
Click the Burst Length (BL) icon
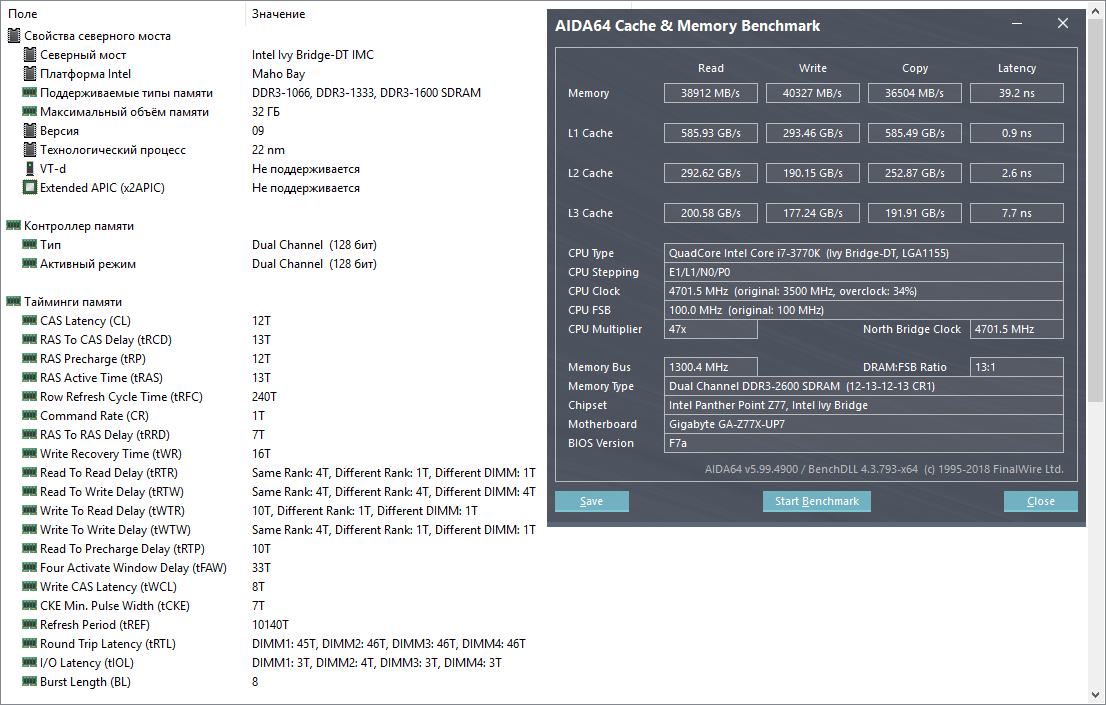point(30,682)
